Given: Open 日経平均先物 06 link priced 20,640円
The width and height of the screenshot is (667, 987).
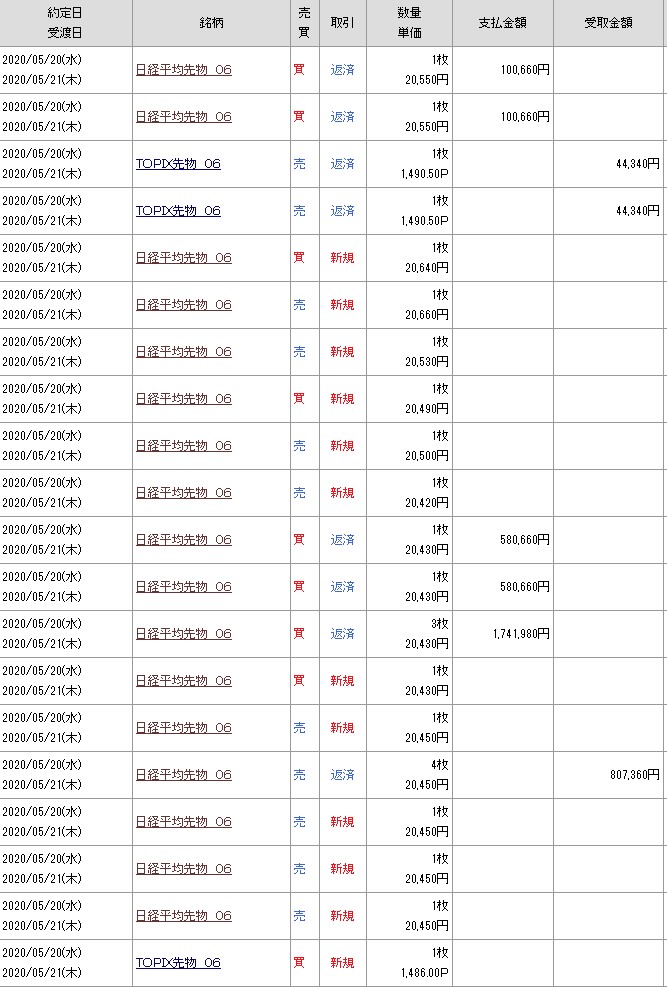Looking at the screenshot, I should [183, 258].
